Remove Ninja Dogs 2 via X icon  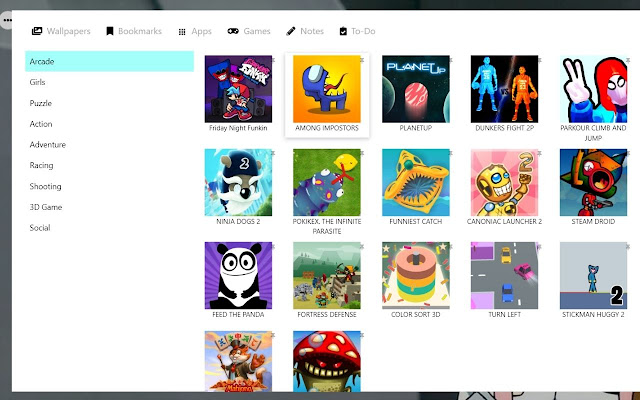(273, 153)
